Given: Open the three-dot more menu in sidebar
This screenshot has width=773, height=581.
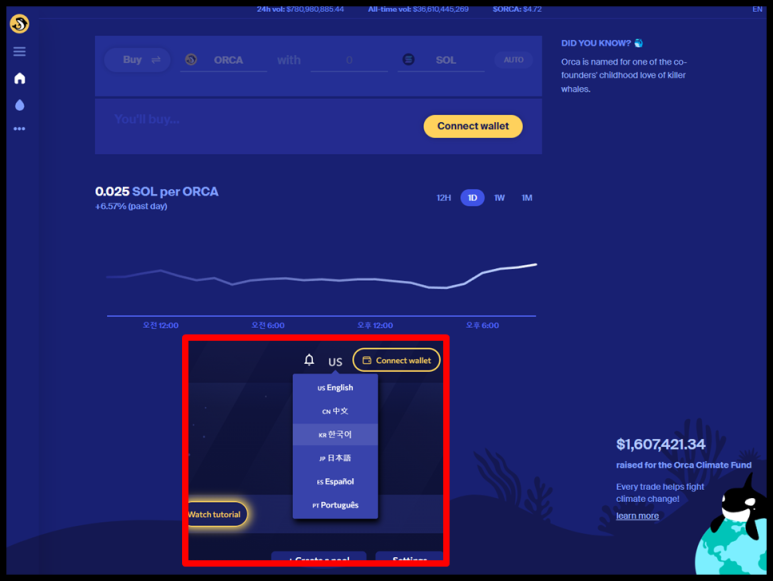Looking at the screenshot, I should pos(19,129).
